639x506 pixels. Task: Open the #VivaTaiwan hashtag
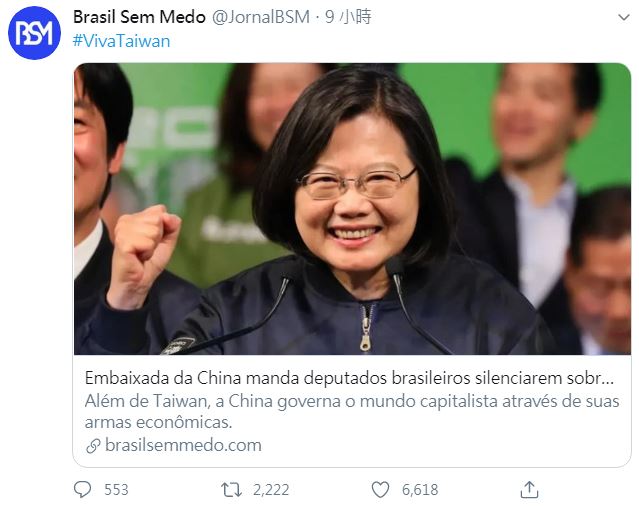pyautogui.click(x=121, y=41)
